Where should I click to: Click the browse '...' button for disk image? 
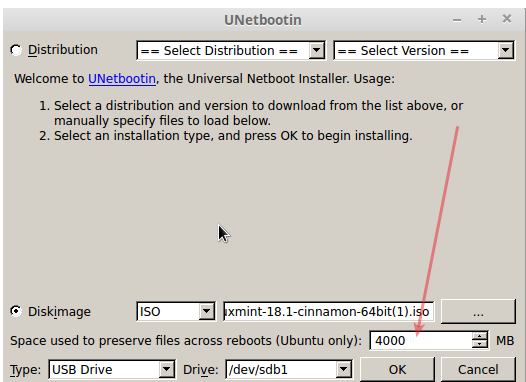click(x=478, y=312)
